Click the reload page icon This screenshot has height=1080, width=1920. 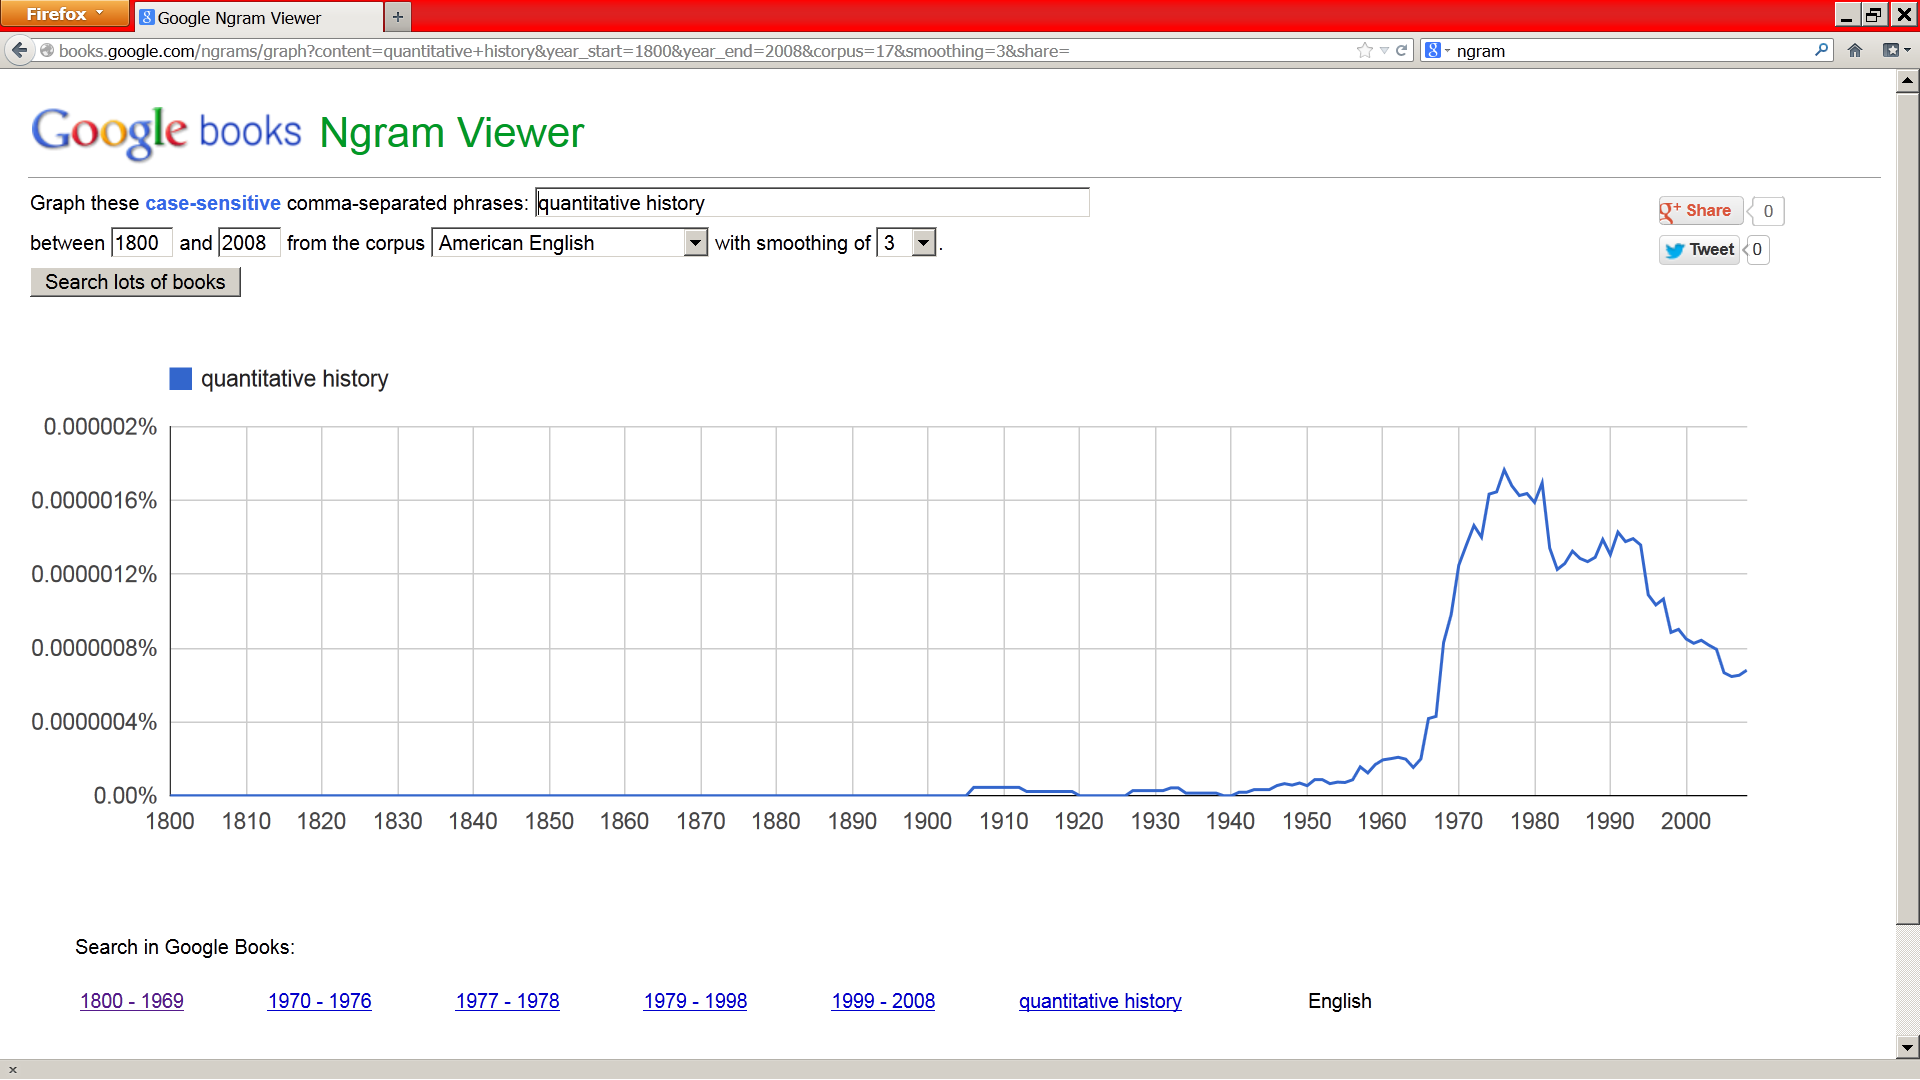click(x=1402, y=50)
